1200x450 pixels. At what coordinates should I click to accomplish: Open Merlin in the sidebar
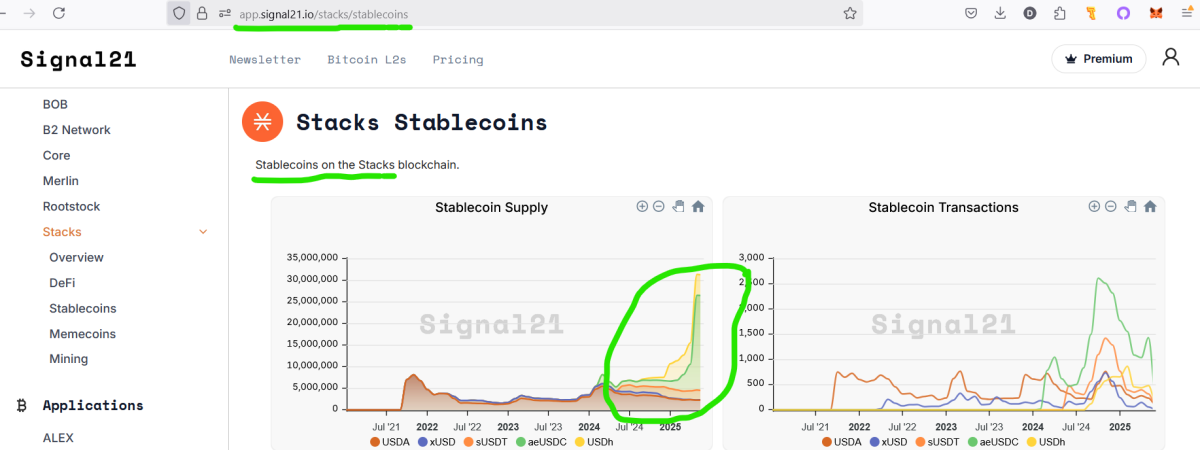[x=61, y=181]
